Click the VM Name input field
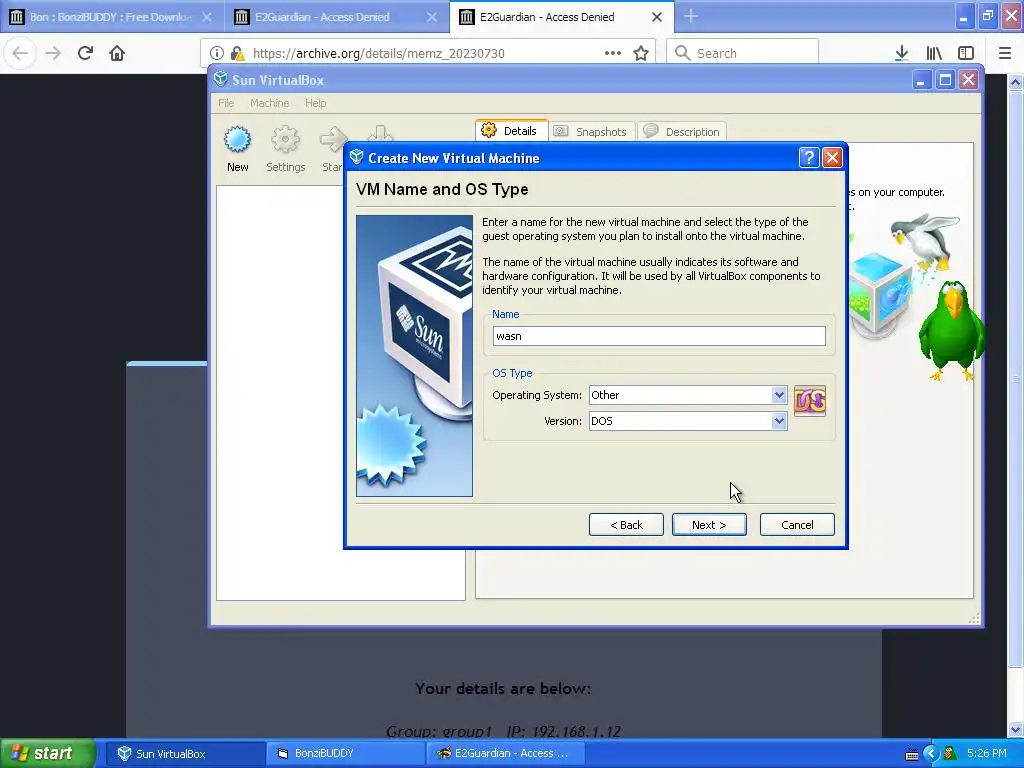The height and width of the screenshot is (768, 1024). click(659, 336)
